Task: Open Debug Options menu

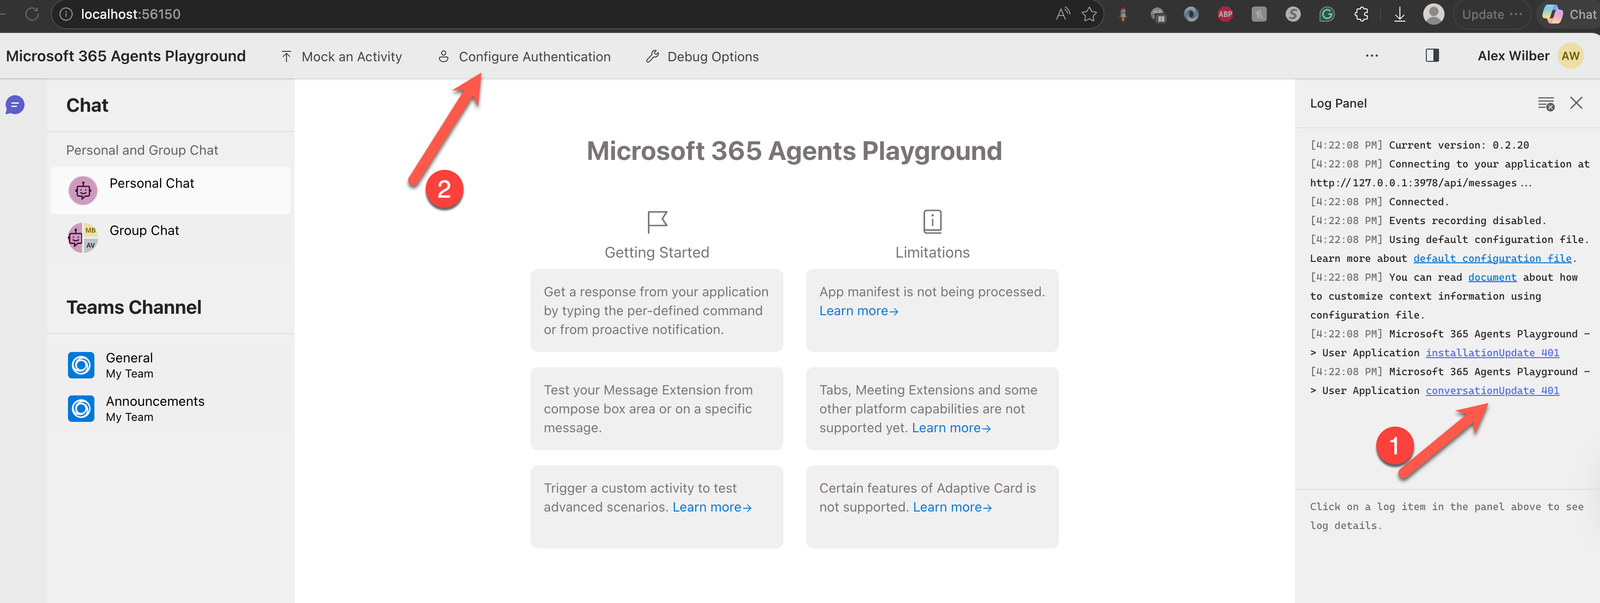Action: (x=702, y=57)
